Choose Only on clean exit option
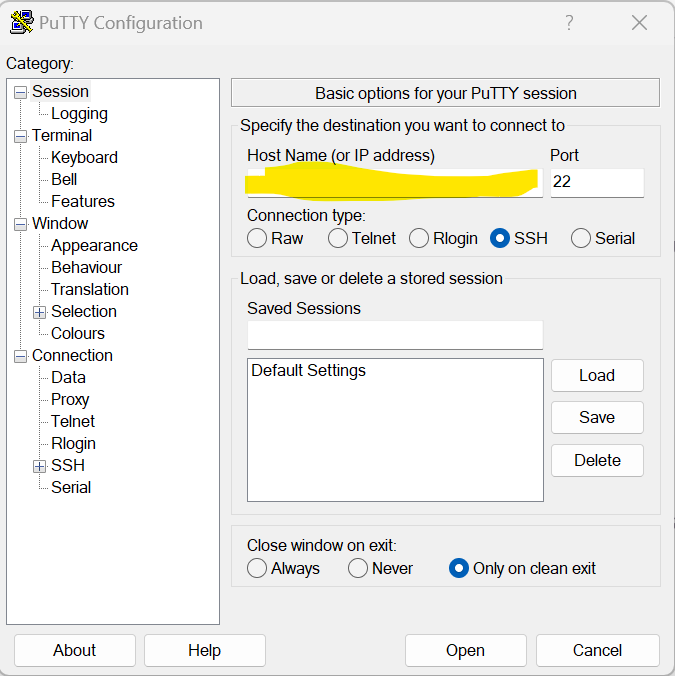 (459, 568)
